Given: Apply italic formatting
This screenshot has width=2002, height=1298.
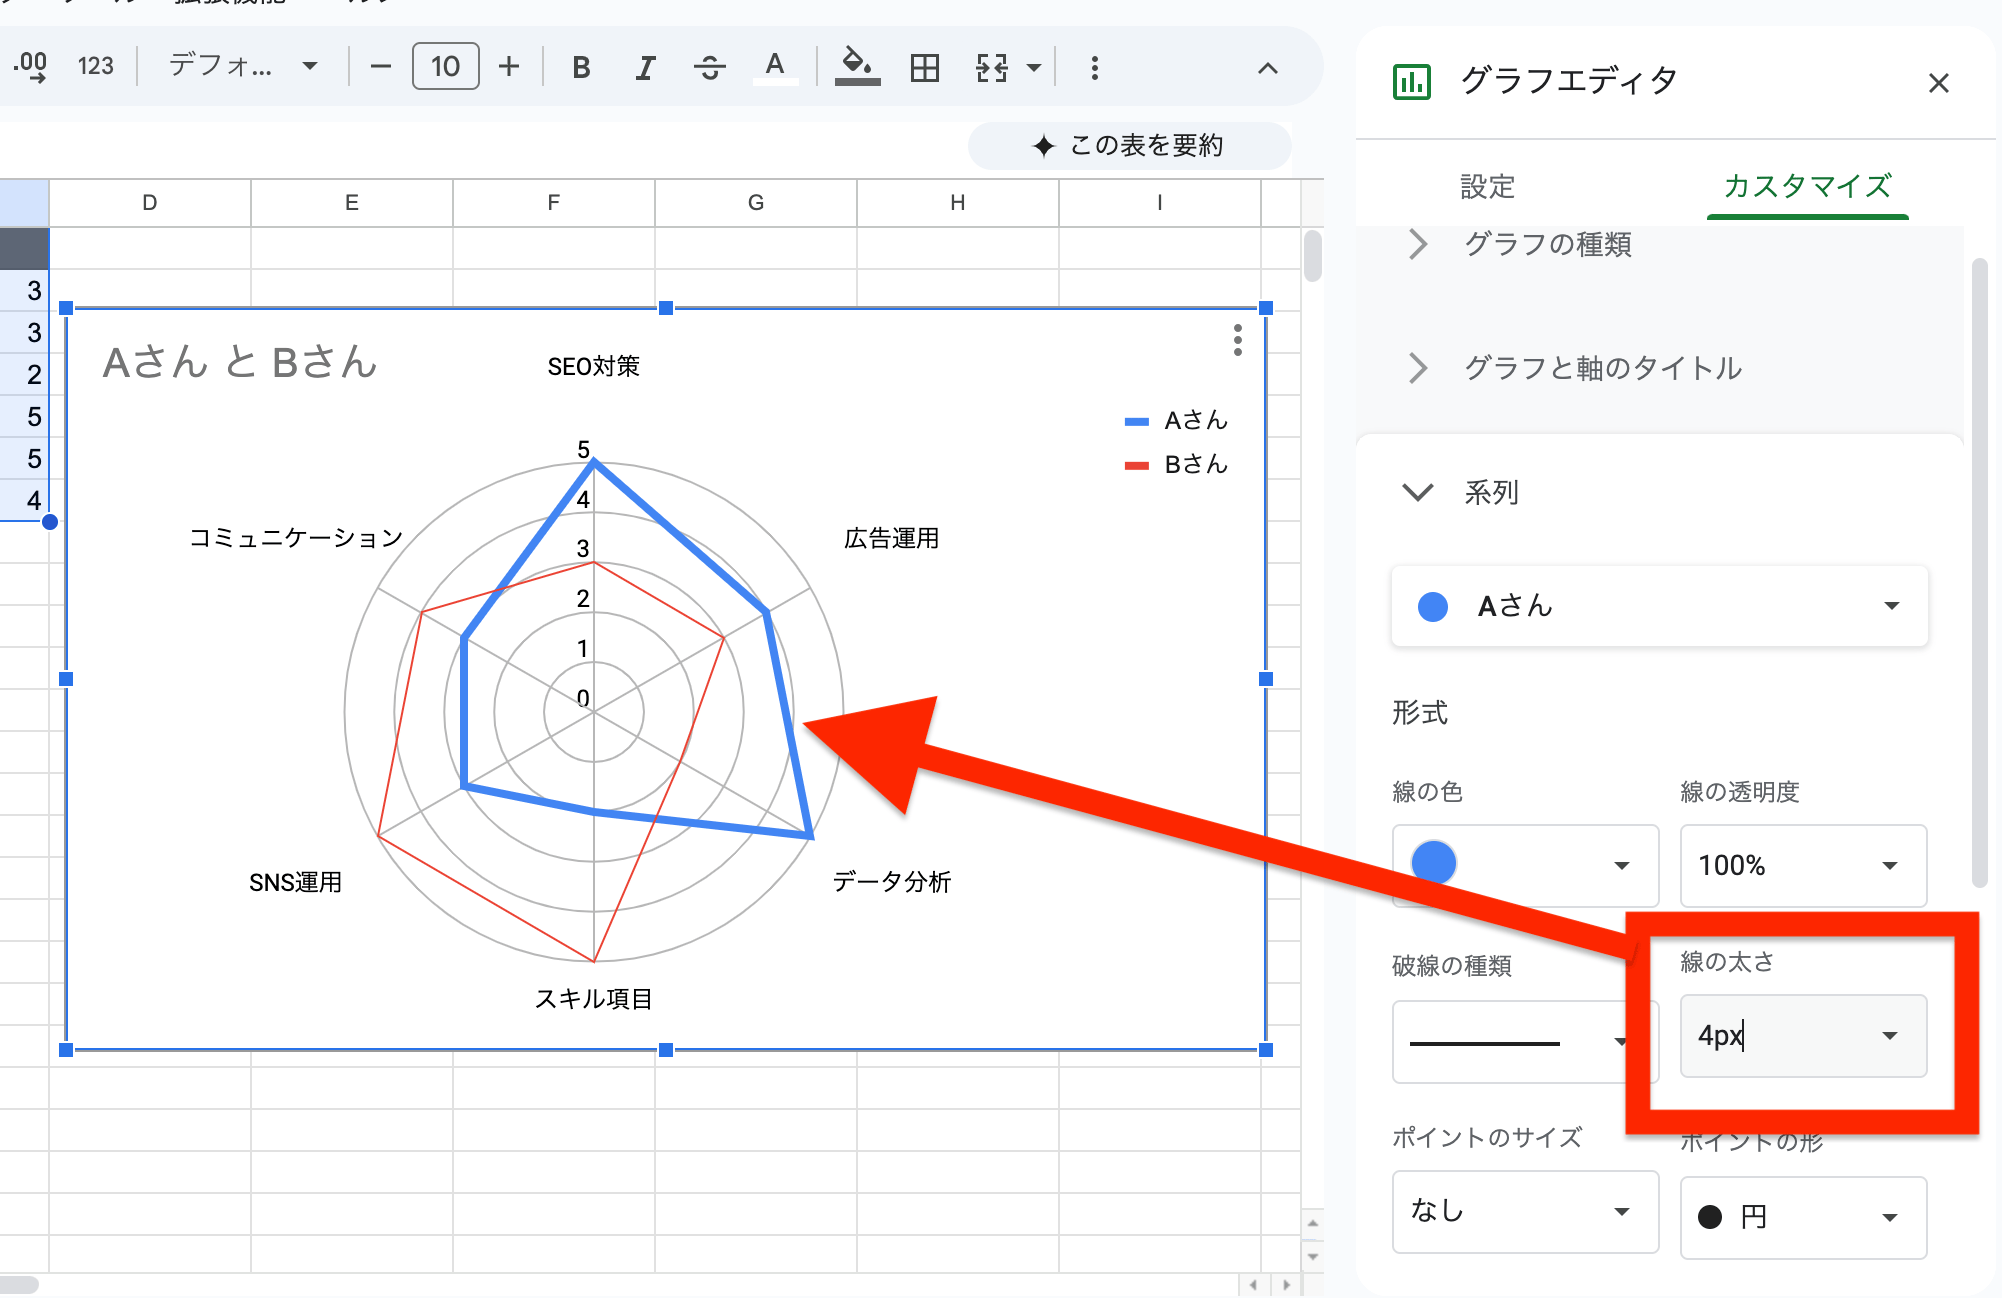Looking at the screenshot, I should pyautogui.click(x=645, y=66).
